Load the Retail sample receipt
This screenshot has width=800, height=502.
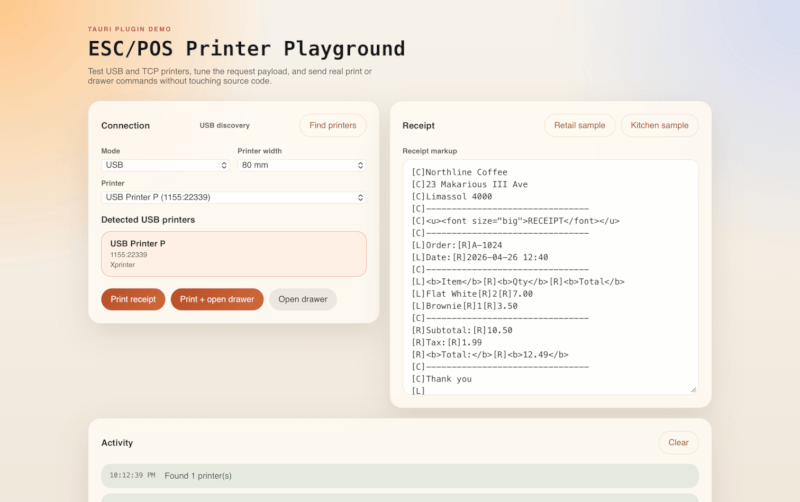[580, 126]
